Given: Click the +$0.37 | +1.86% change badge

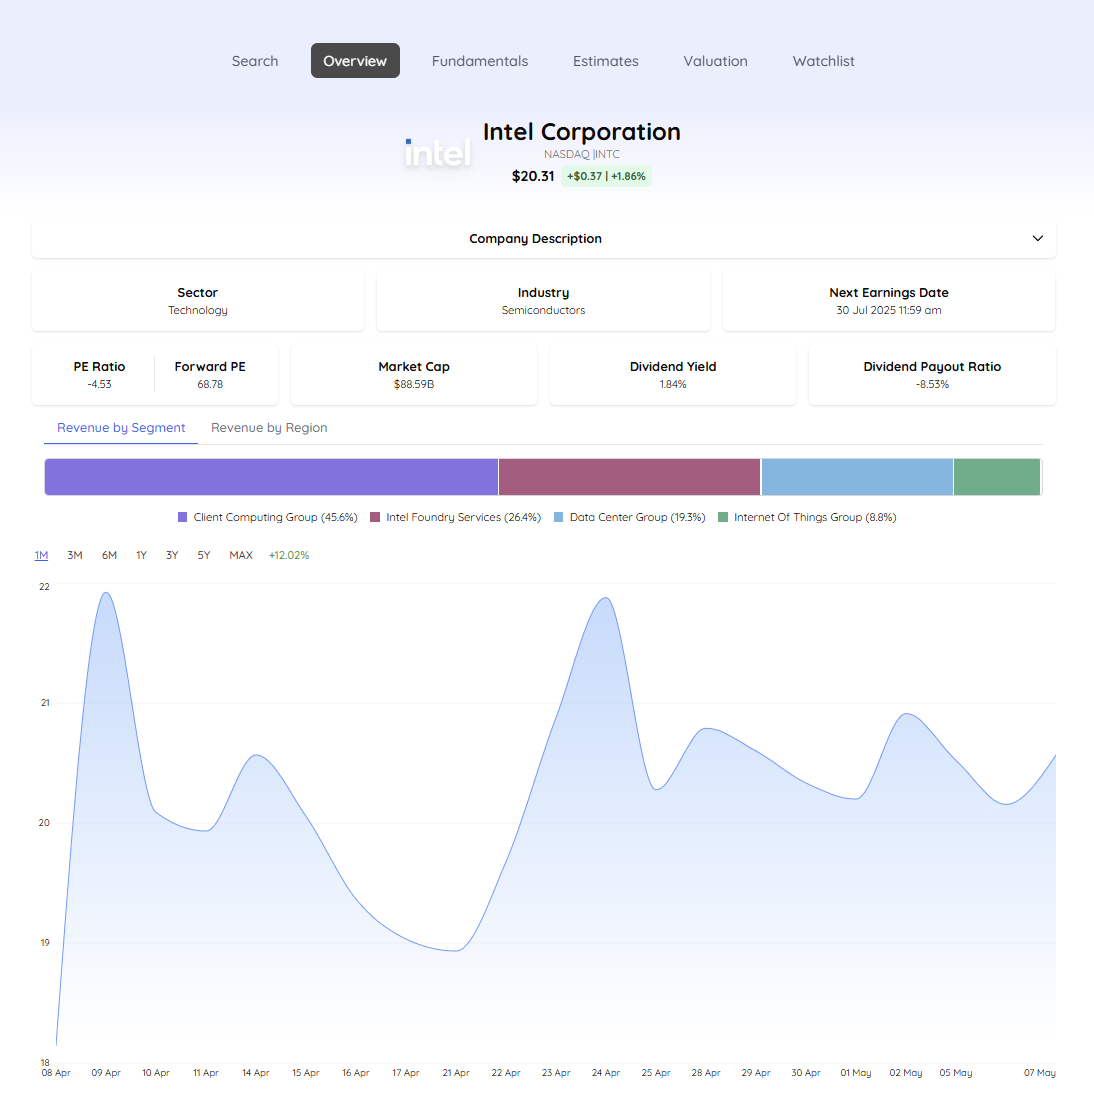Looking at the screenshot, I should coord(606,176).
